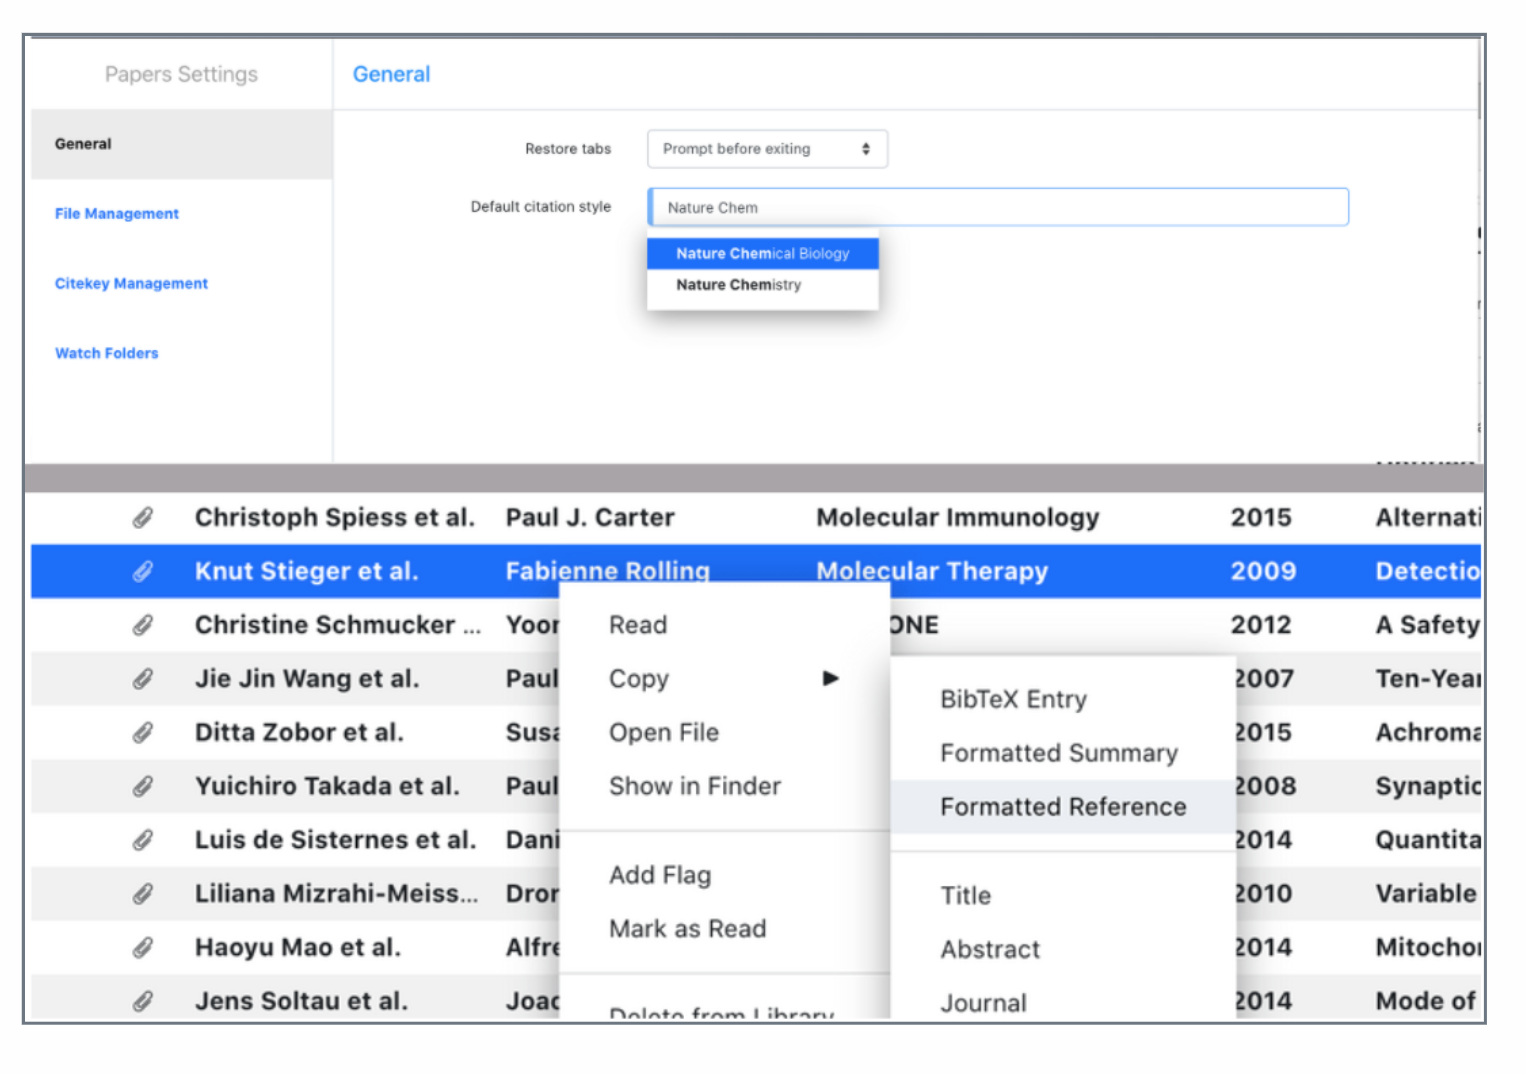The height and width of the screenshot is (1074, 1526).
Task: Open File Management settings section
Action: click(117, 214)
